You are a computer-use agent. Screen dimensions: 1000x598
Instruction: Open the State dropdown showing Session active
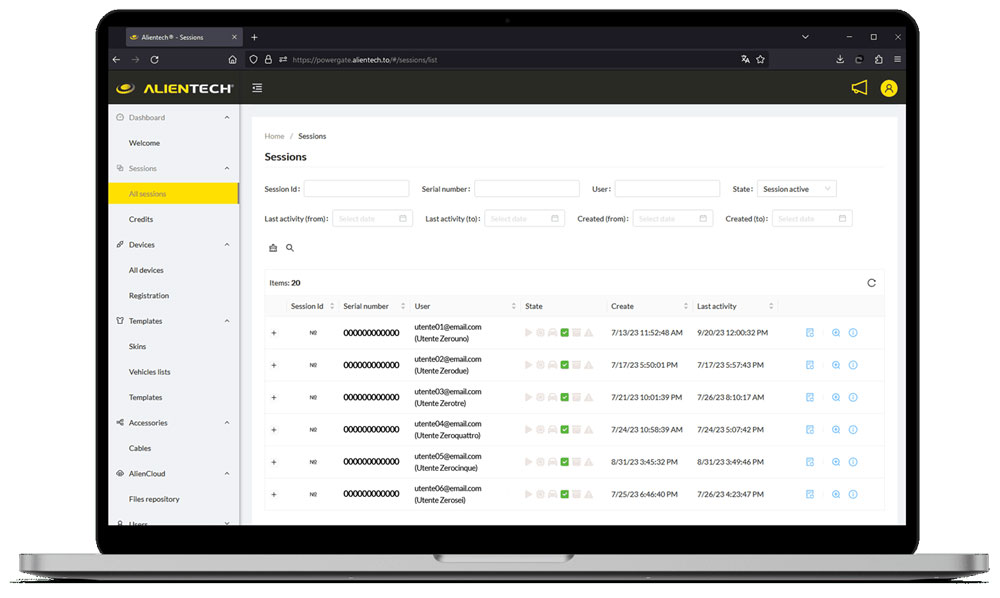[x=797, y=189]
